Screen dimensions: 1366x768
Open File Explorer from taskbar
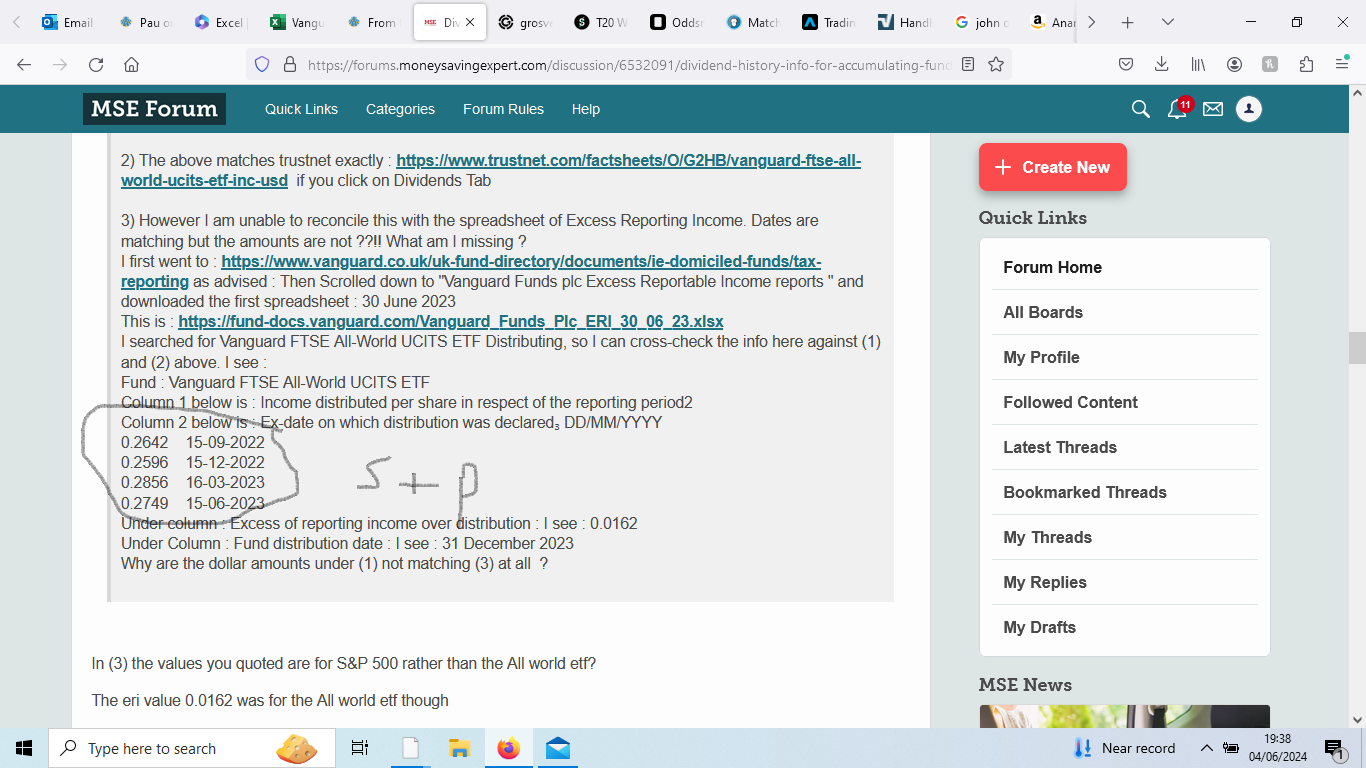pos(459,748)
